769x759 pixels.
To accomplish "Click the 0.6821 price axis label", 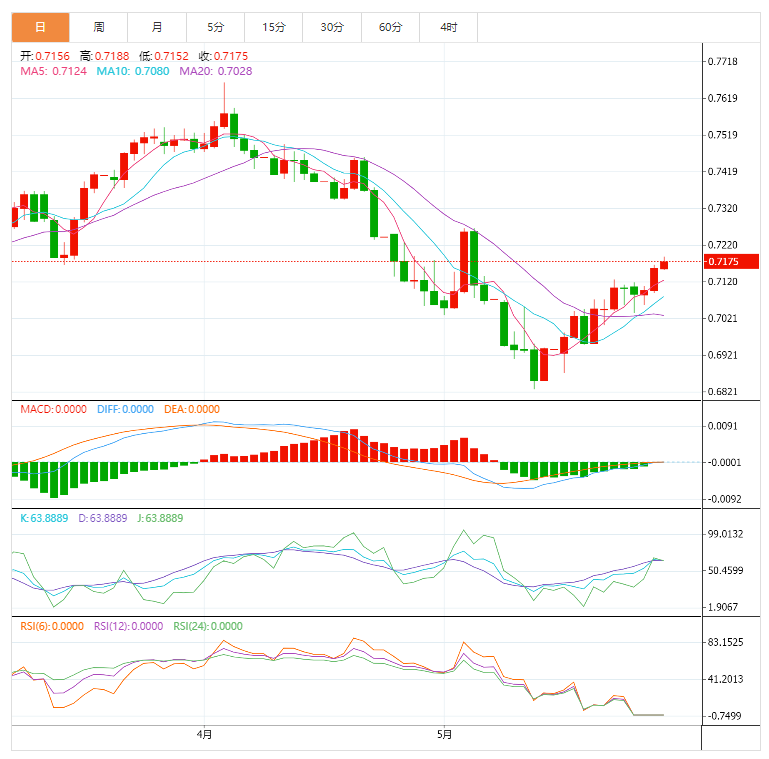I will (723, 392).
